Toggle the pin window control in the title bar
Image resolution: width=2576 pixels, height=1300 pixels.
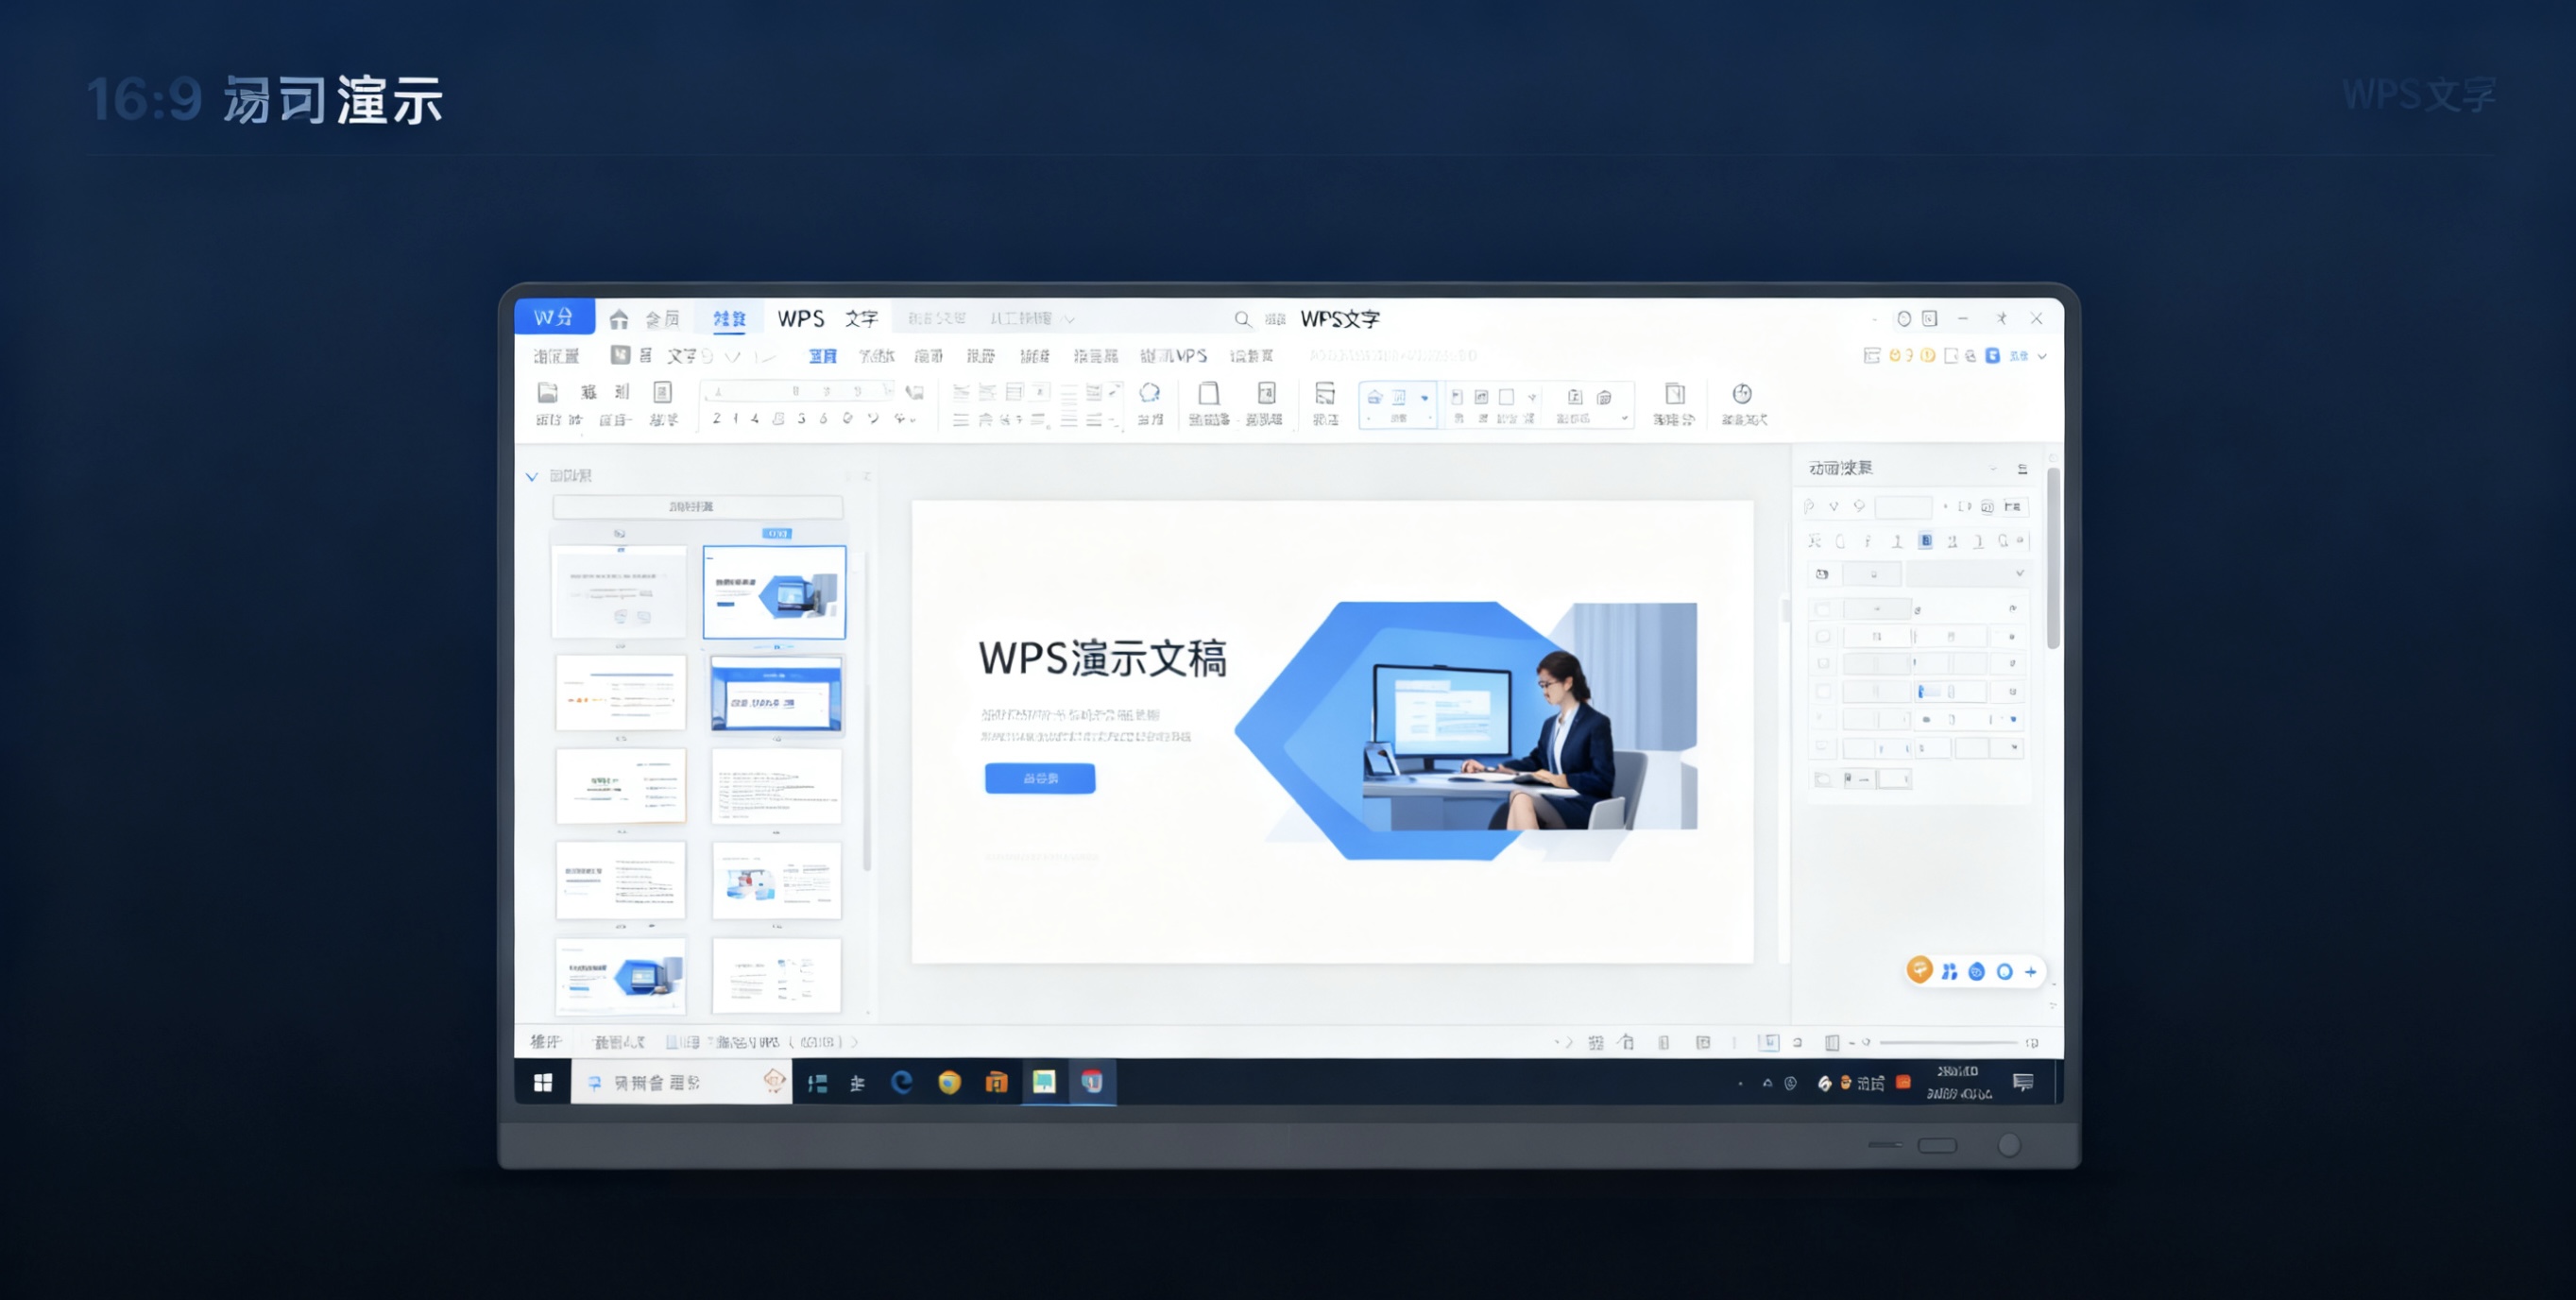[2002, 318]
